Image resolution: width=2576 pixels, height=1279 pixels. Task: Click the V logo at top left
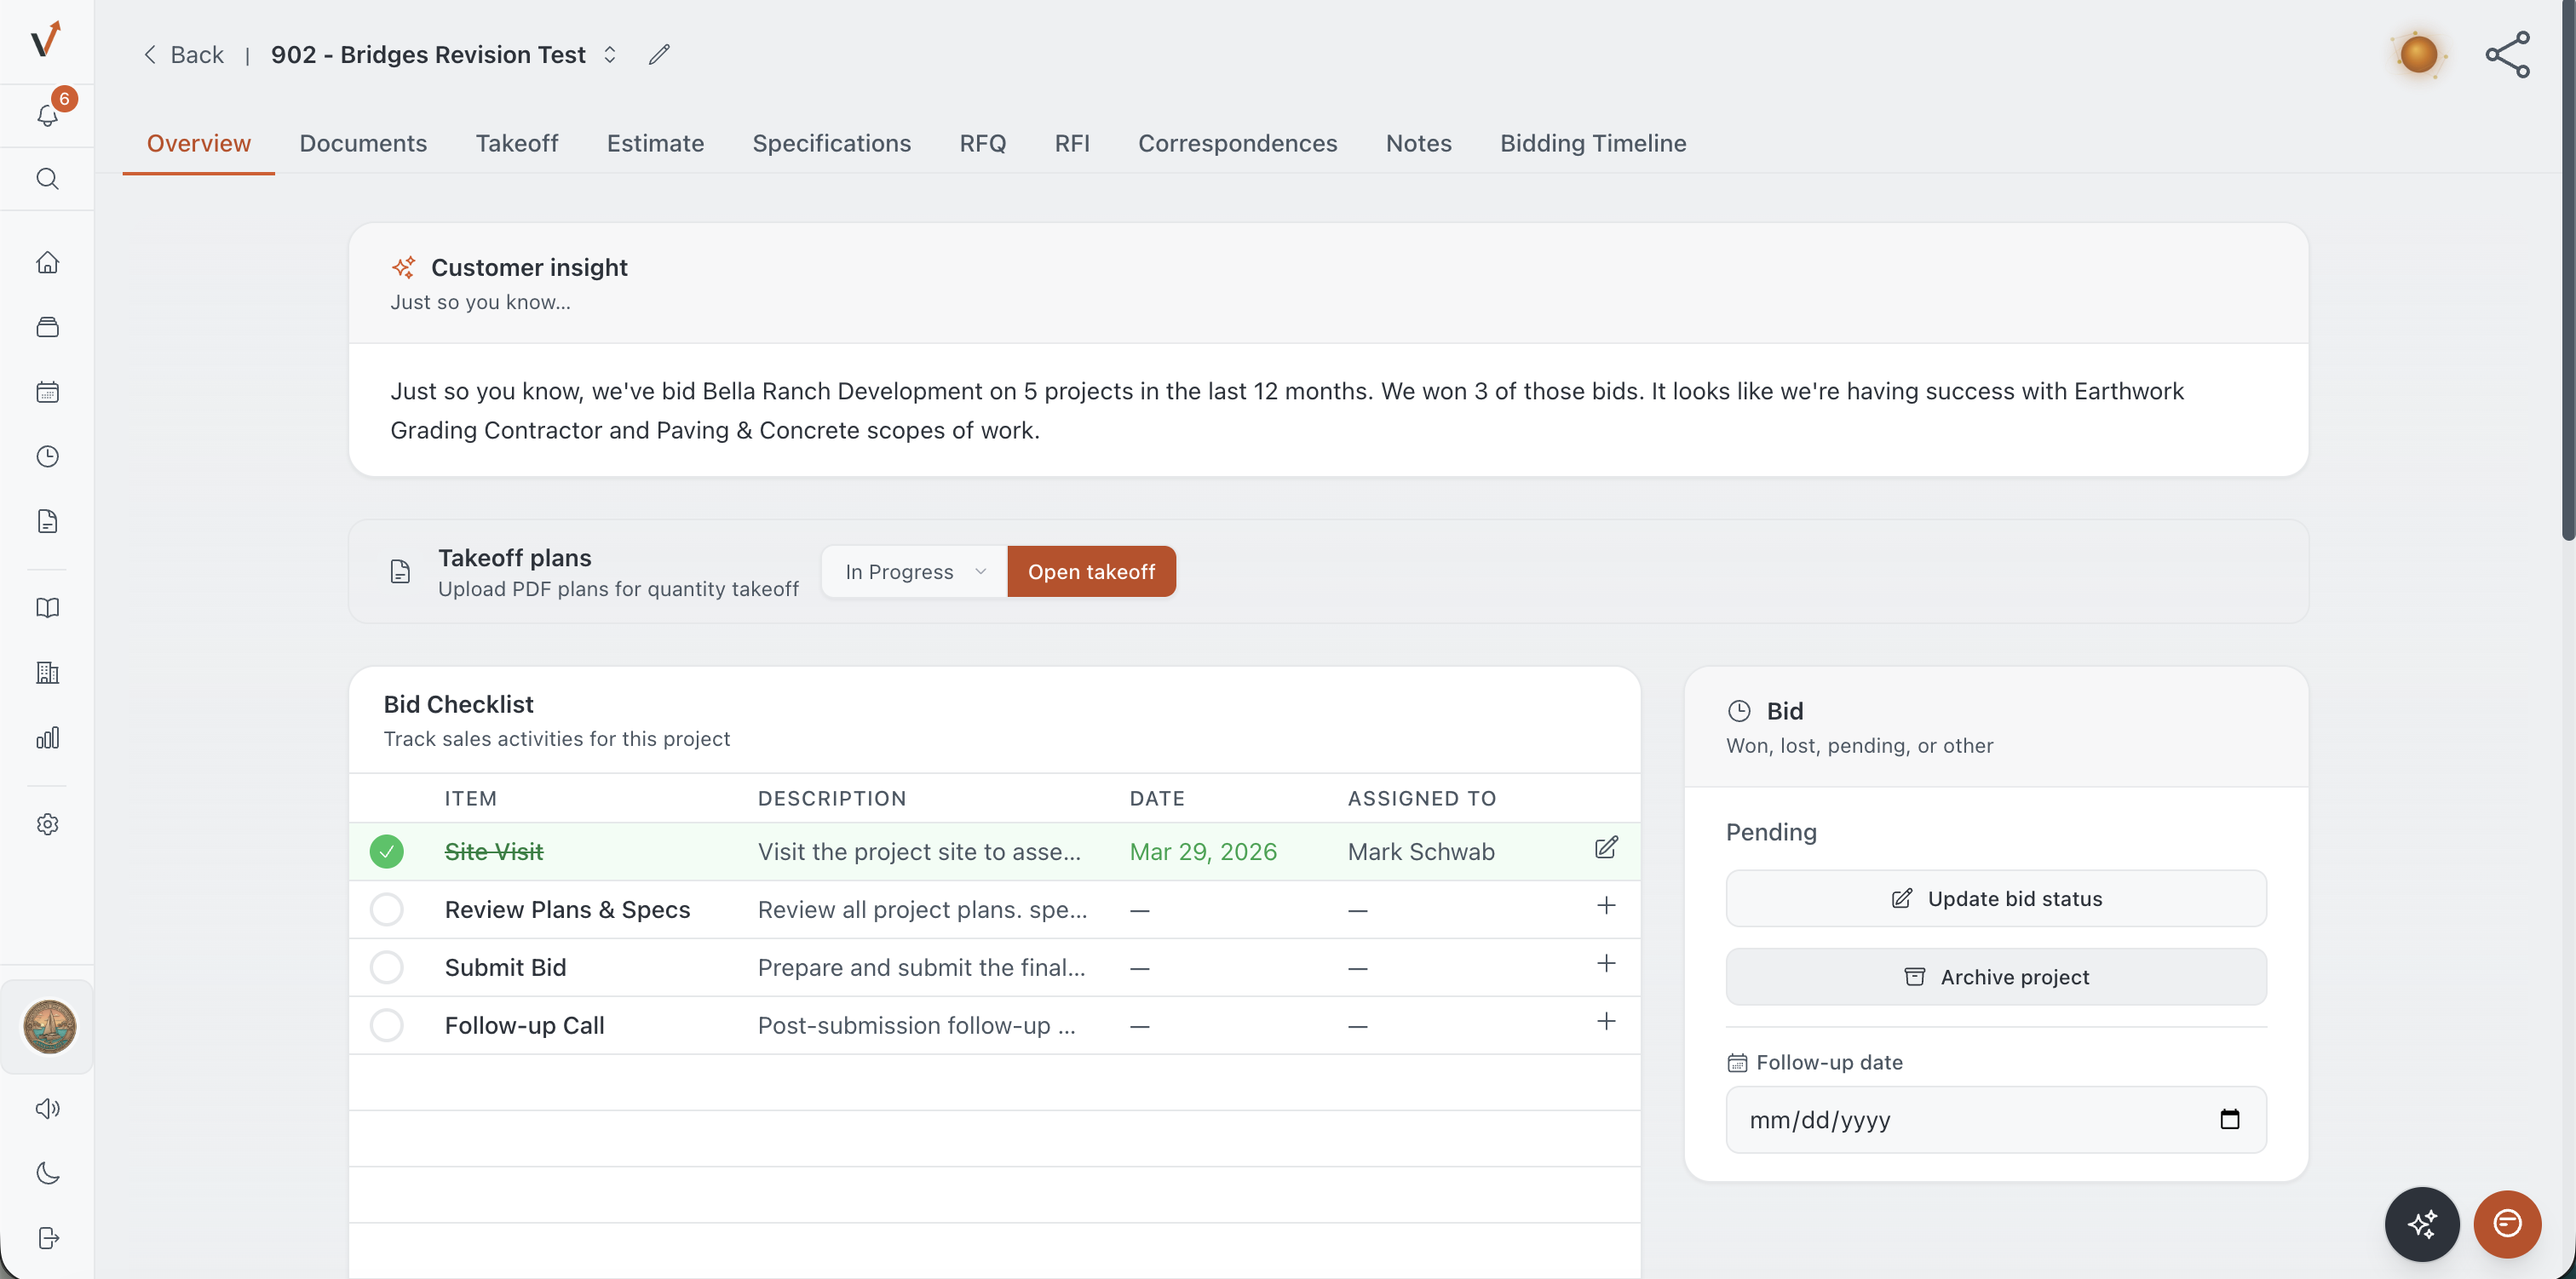point(46,40)
